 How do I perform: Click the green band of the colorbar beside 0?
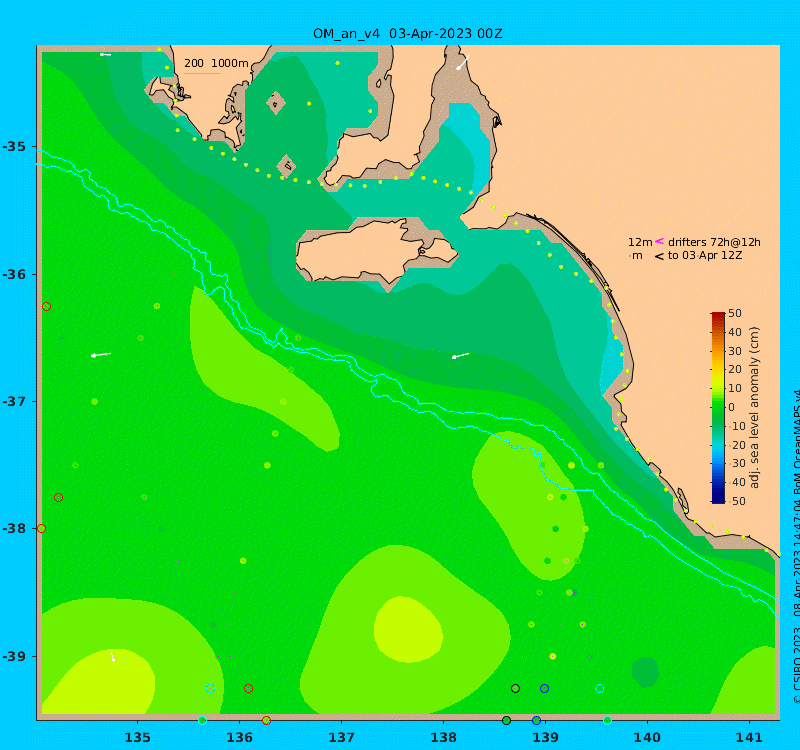pos(718,407)
